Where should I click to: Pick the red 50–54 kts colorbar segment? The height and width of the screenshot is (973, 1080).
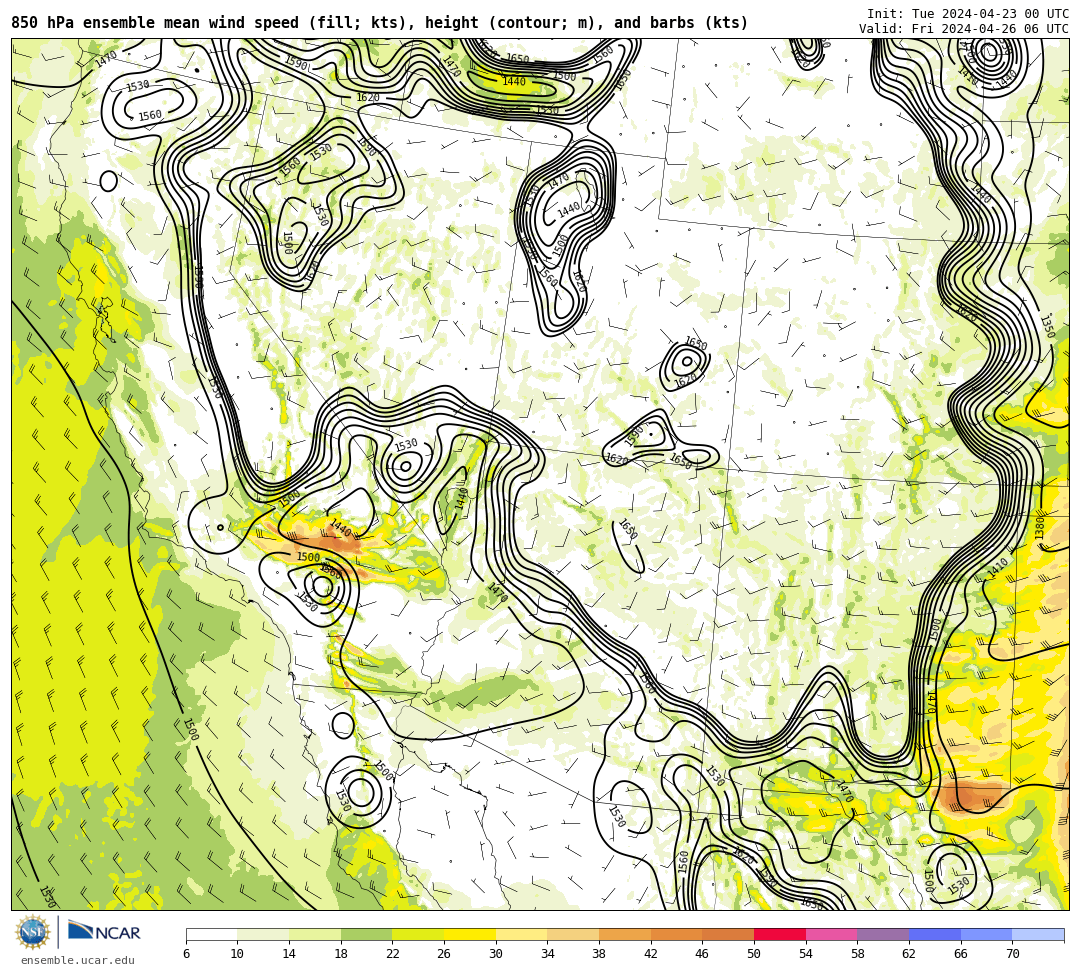[x=780, y=934]
